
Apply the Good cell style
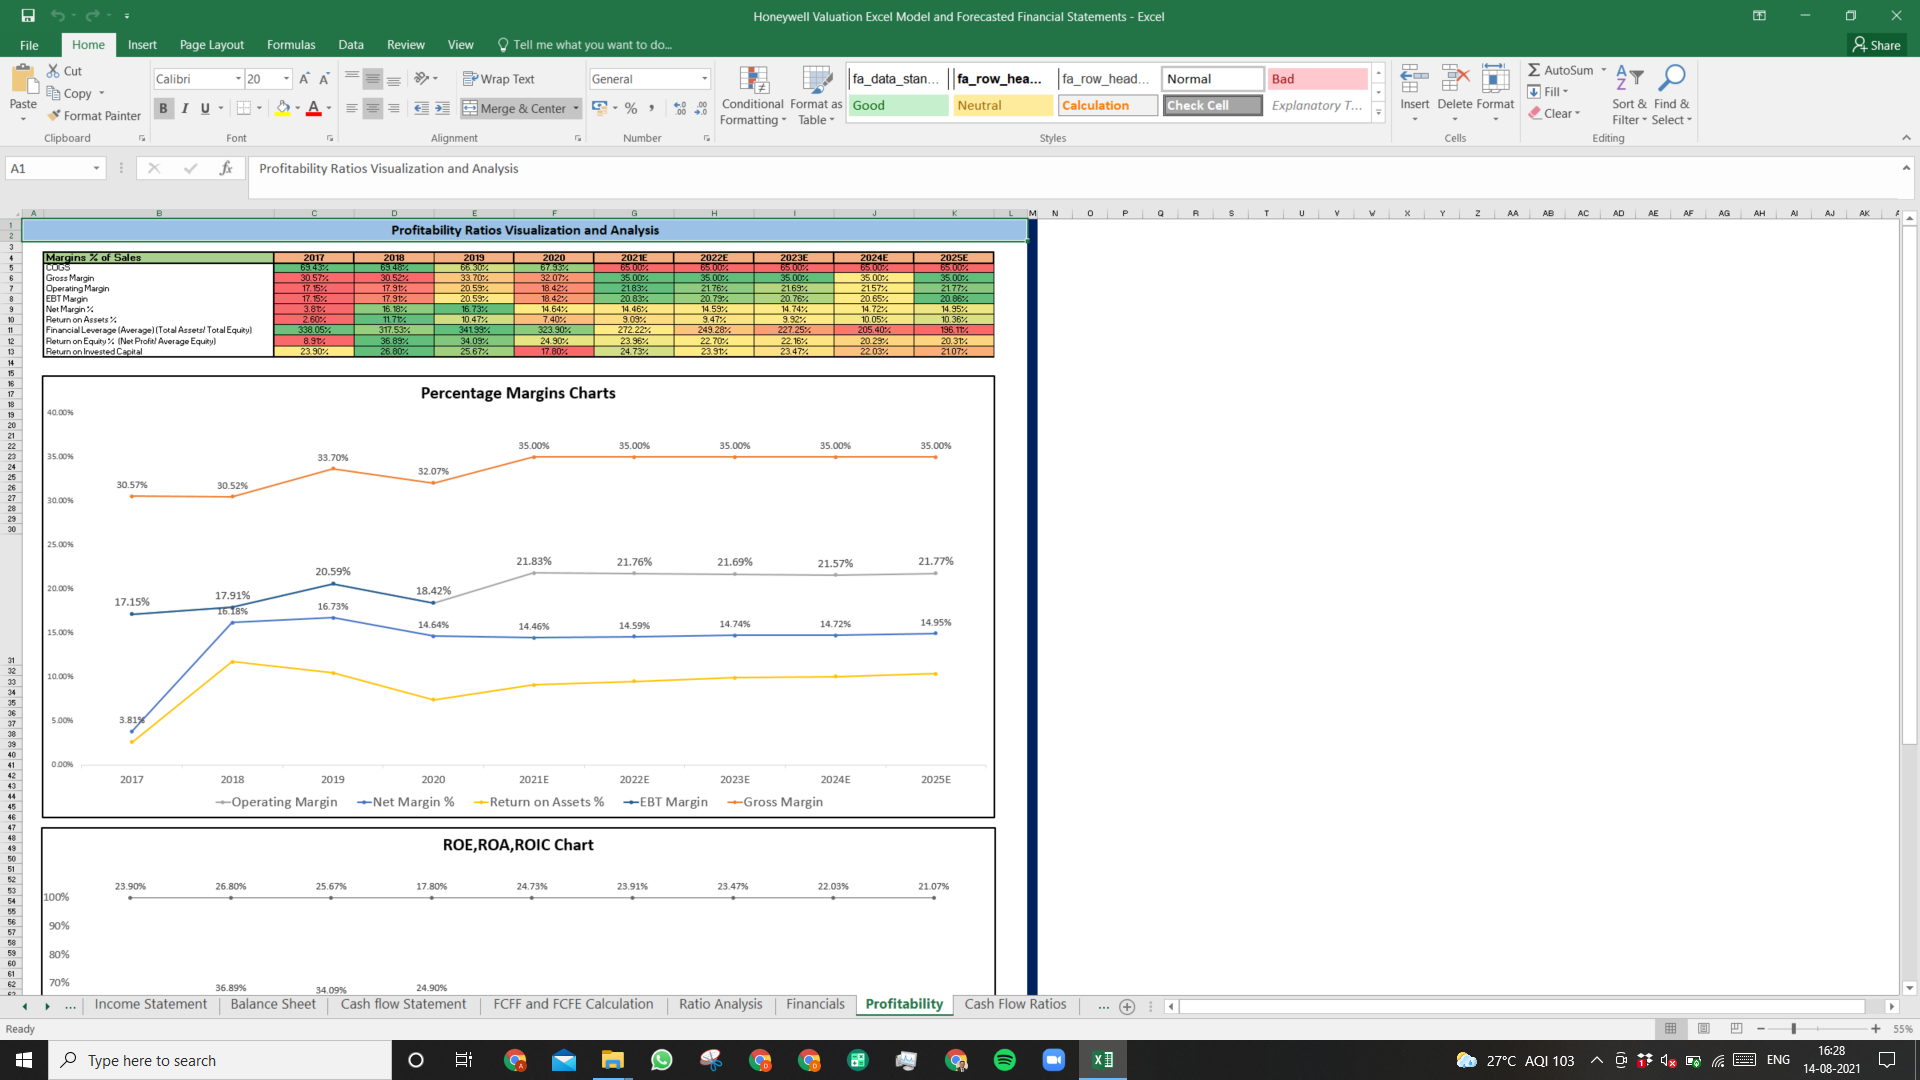click(x=899, y=105)
